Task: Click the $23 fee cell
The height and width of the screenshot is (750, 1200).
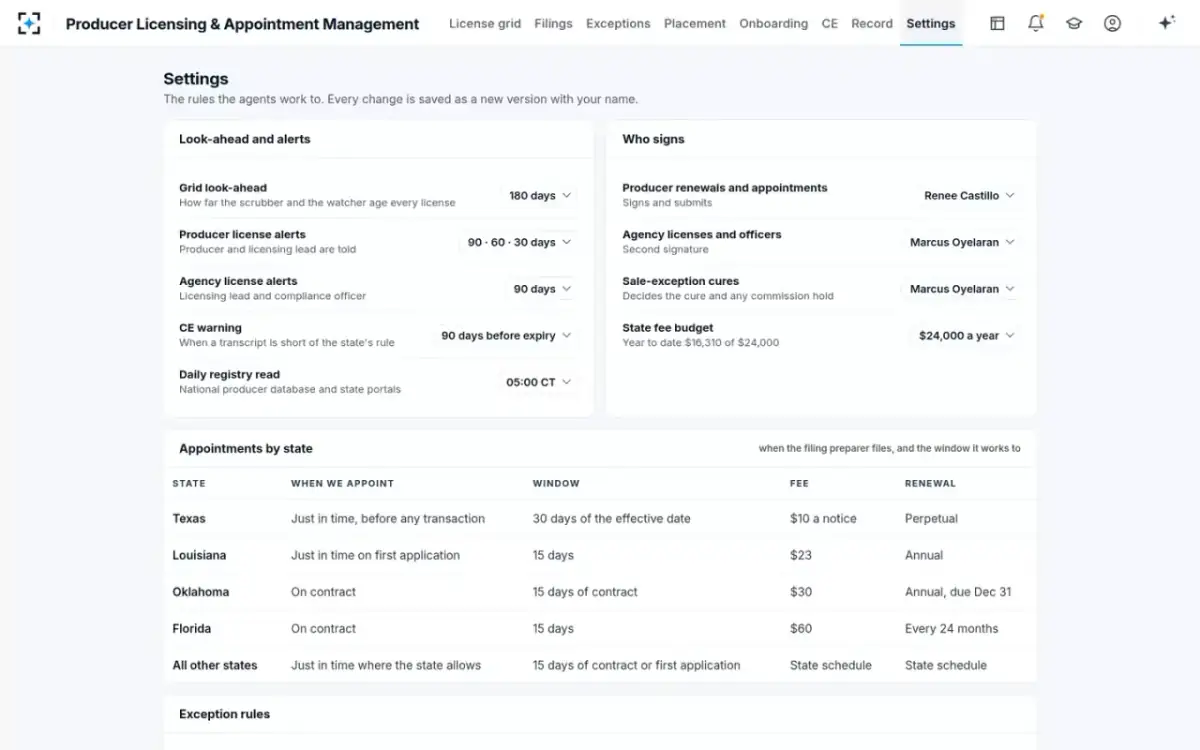Action: 801,555
